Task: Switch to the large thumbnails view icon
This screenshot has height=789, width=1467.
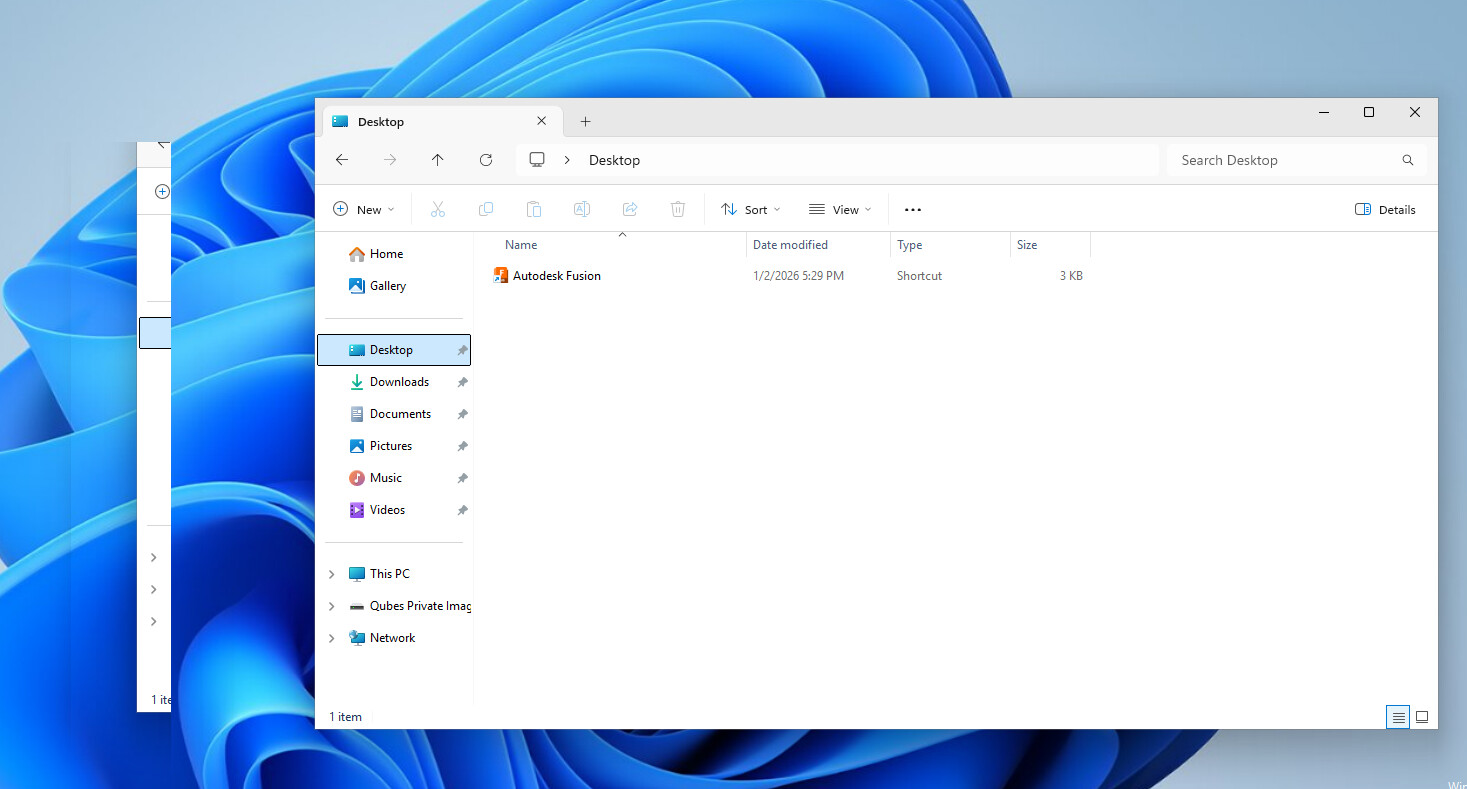Action: tap(1422, 717)
